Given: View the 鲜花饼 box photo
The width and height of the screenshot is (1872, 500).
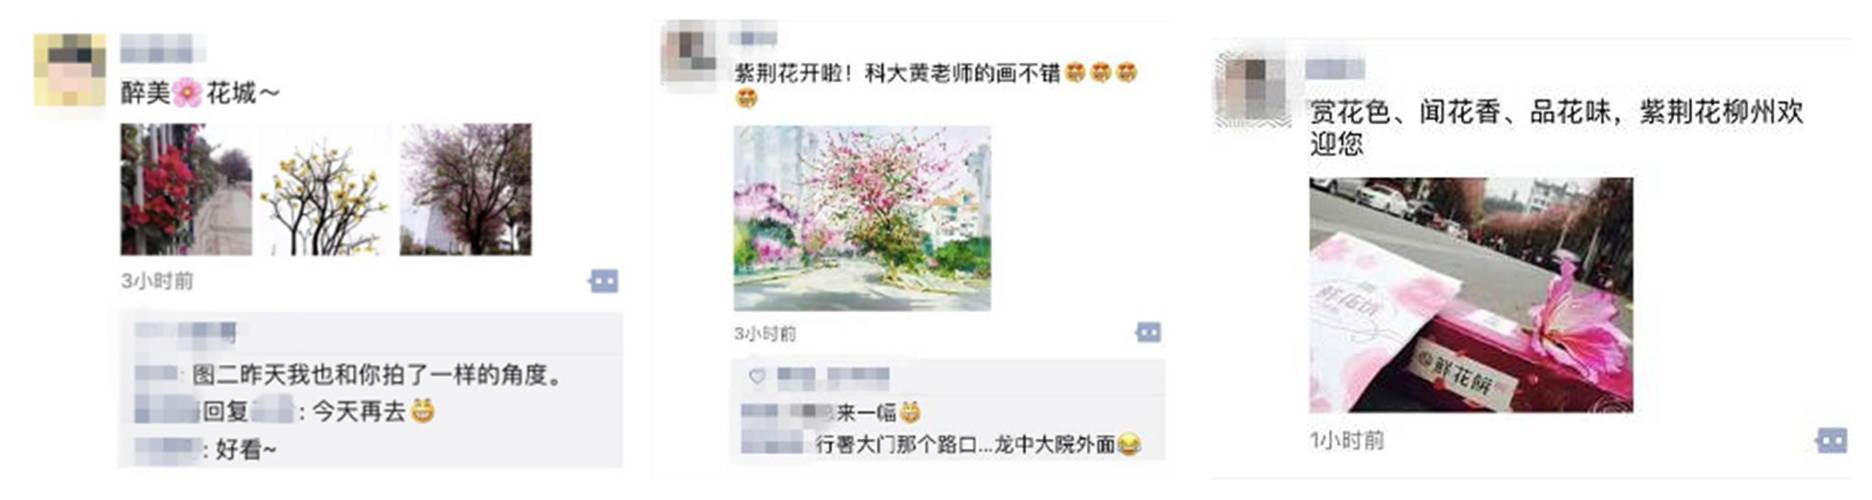Looking at the screenshot, I should (x=1471, y=295).
